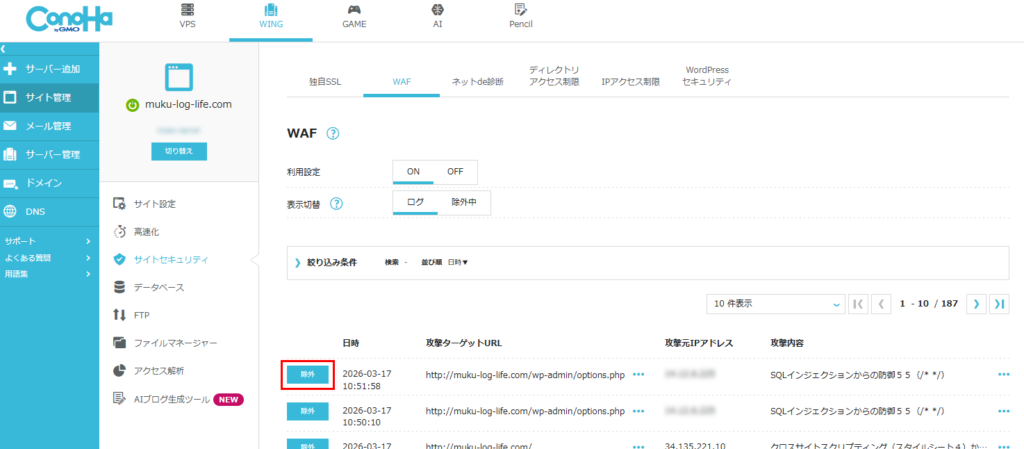Go to next page of log results
The height and width of the screenshot is (449, 1024).
(x=975, y=303)
